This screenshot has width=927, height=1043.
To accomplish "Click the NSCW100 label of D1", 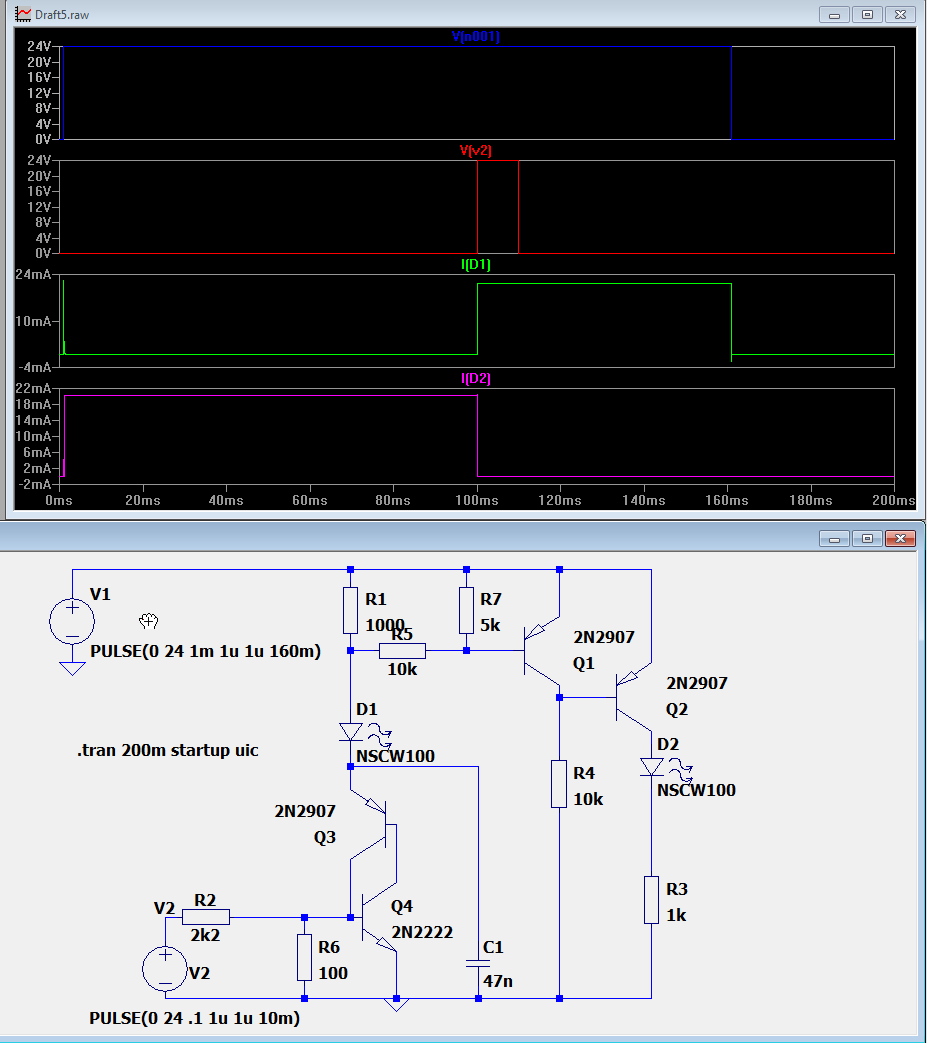I will [x=395, y=756].
